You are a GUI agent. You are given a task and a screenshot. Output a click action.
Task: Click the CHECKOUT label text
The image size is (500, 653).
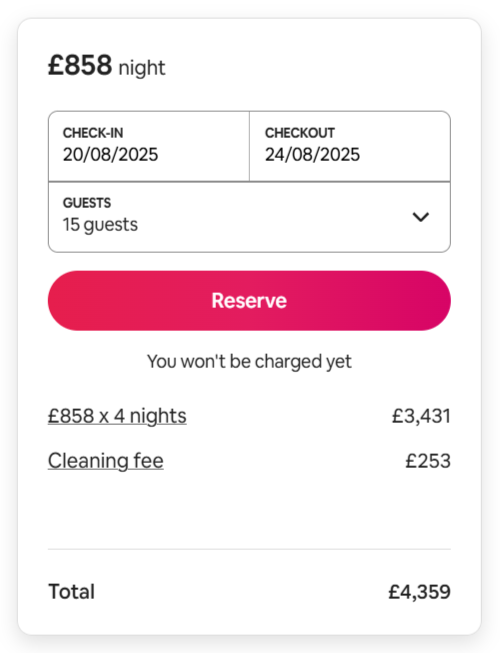click(300, 133)
